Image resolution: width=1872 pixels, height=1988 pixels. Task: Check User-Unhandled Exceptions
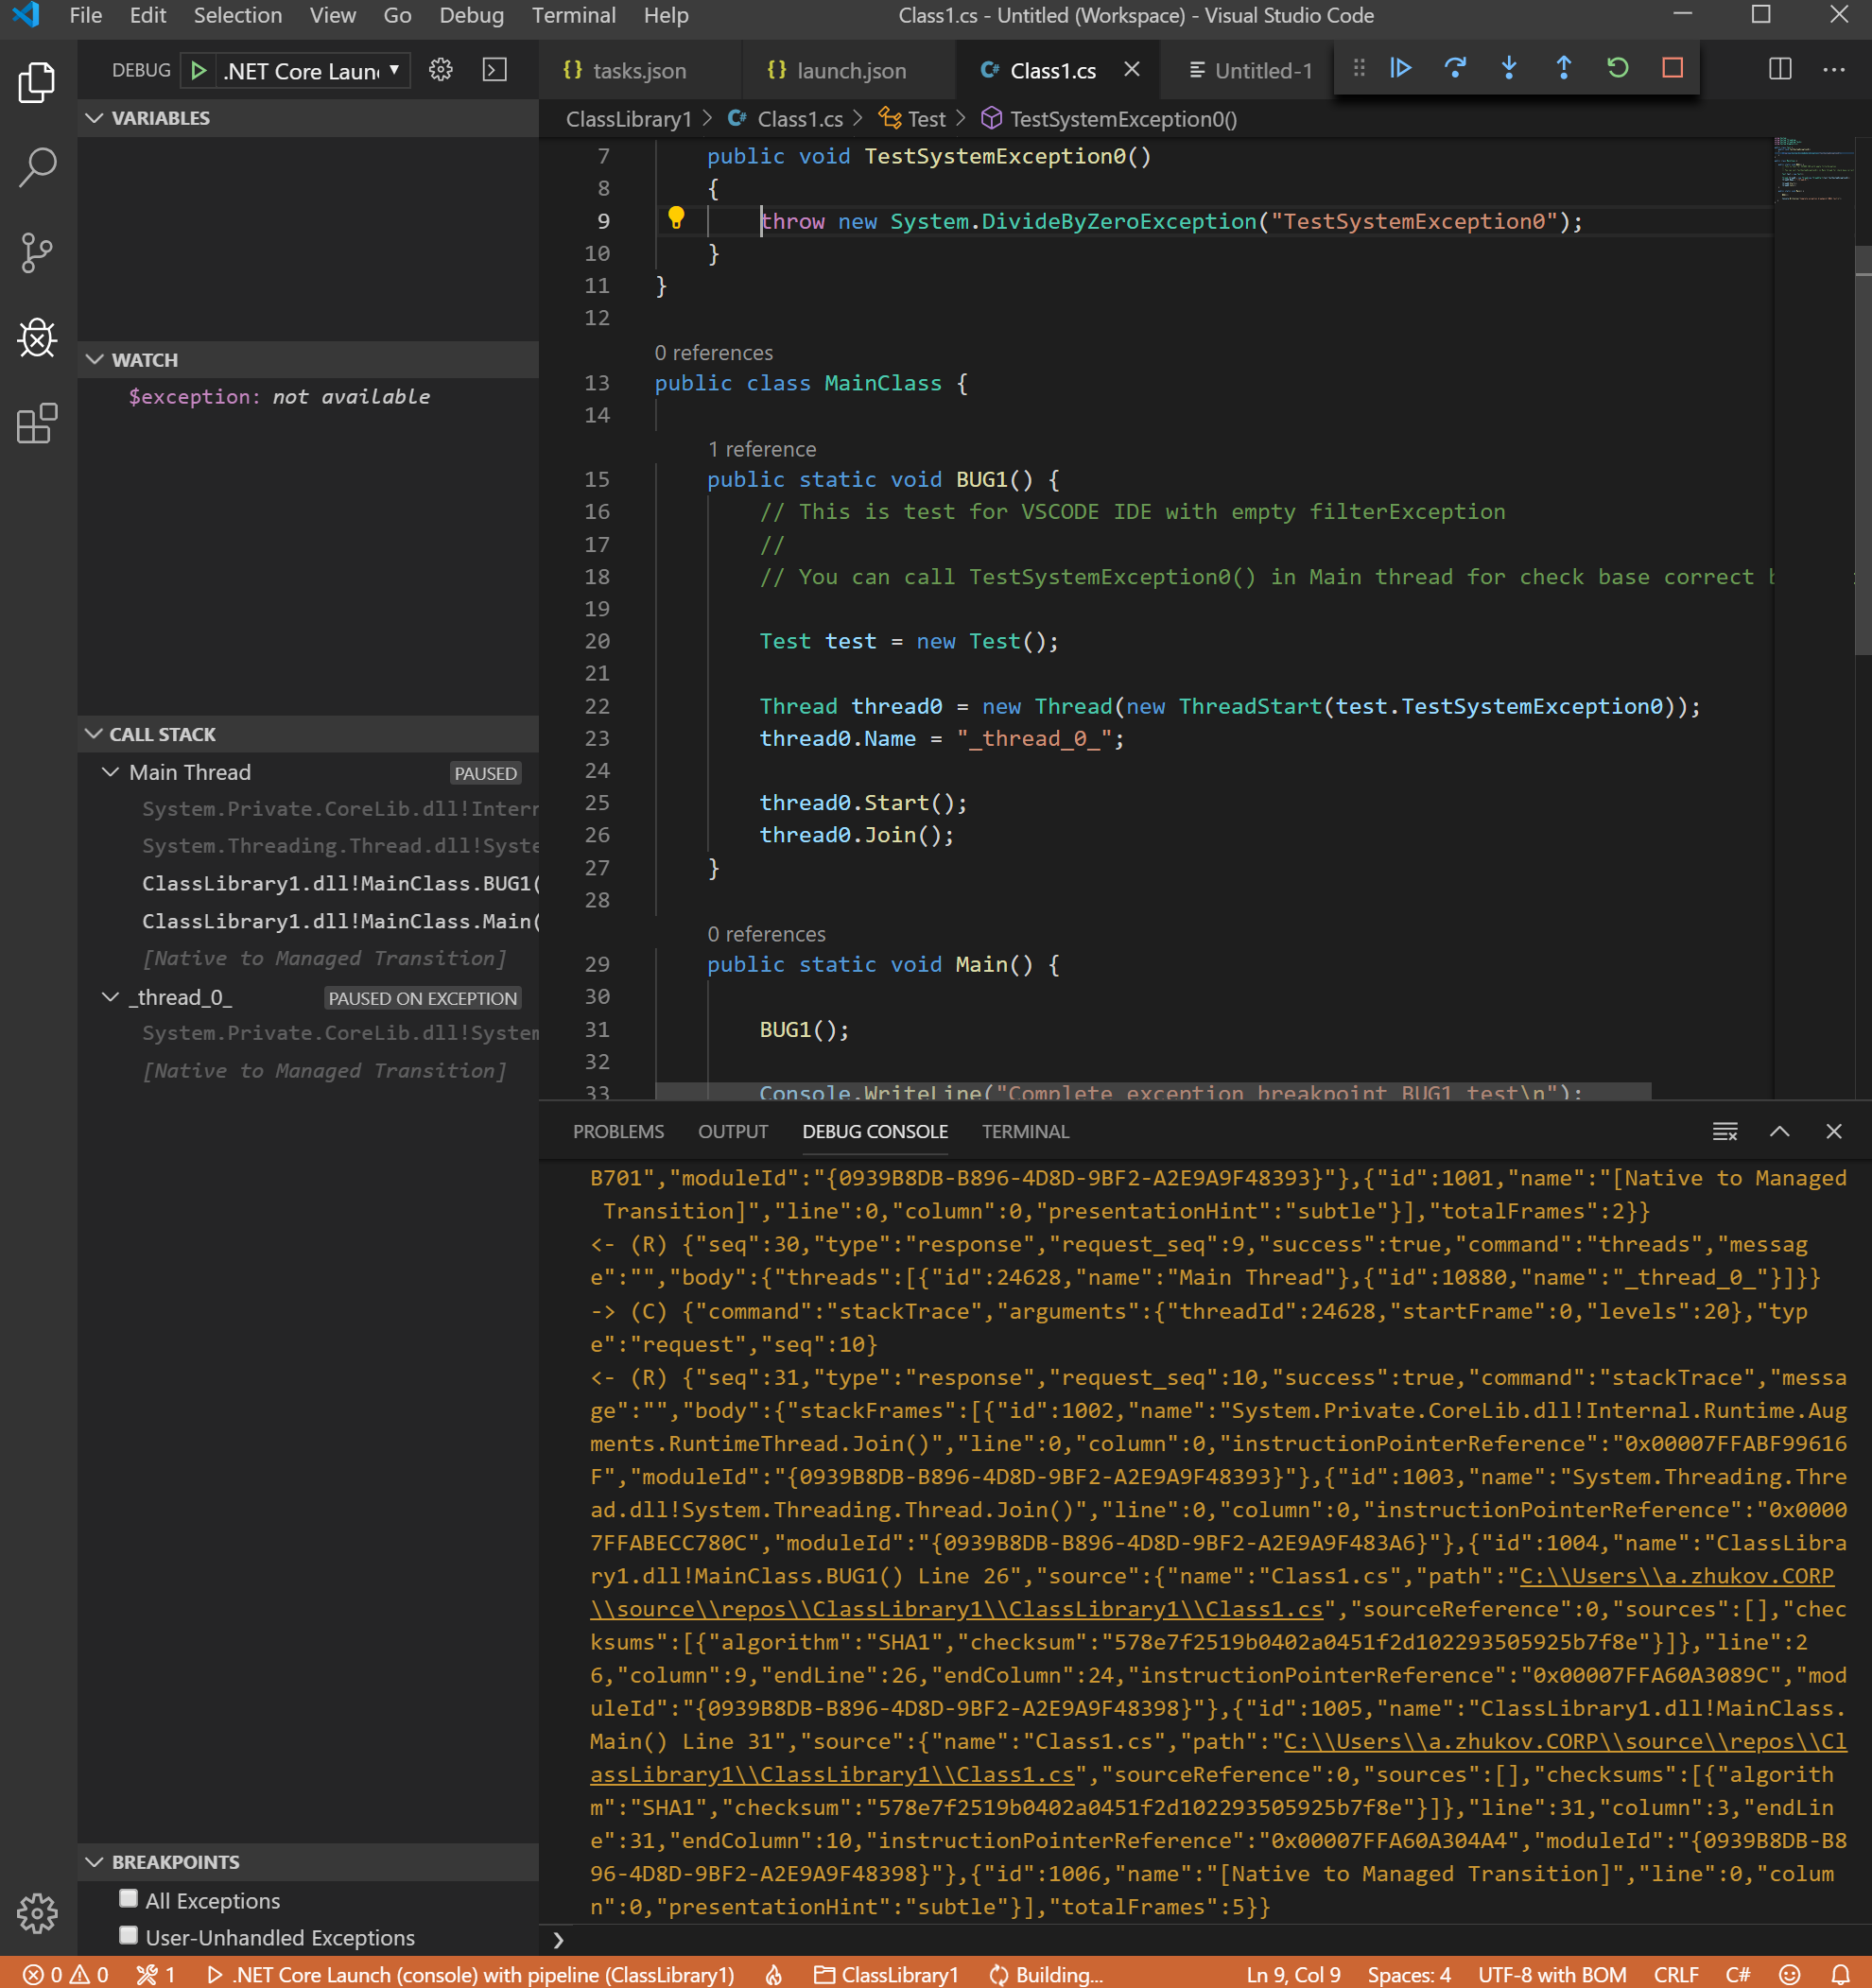(128, 1935)
